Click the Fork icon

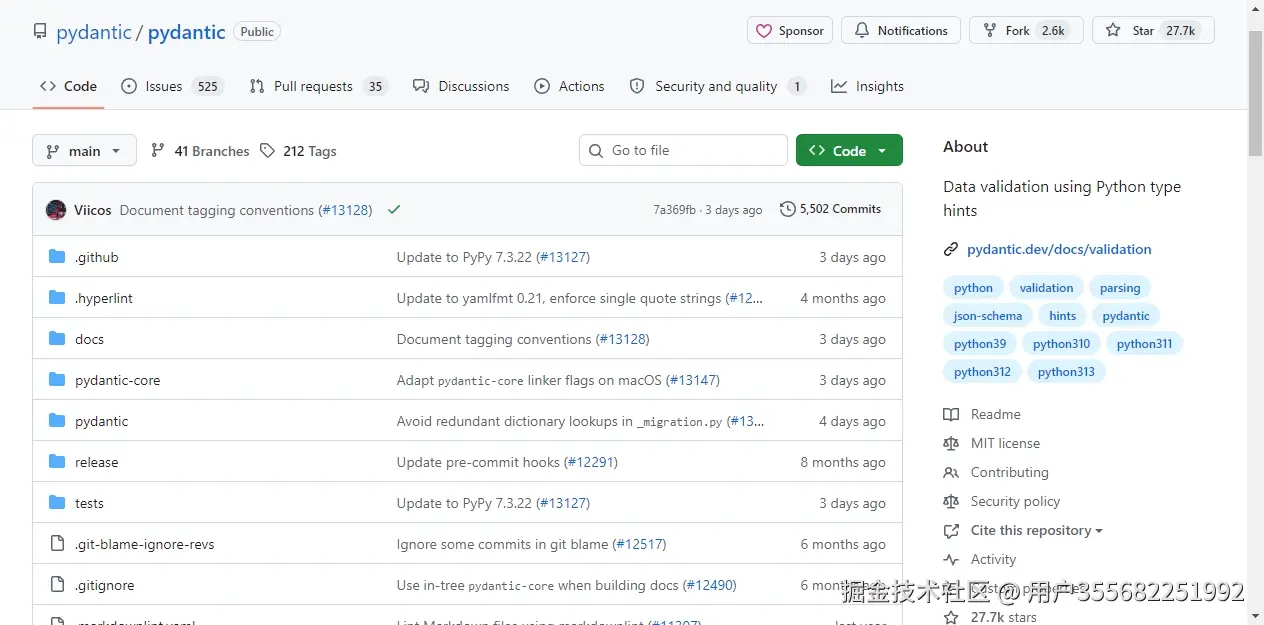point(990,31)
